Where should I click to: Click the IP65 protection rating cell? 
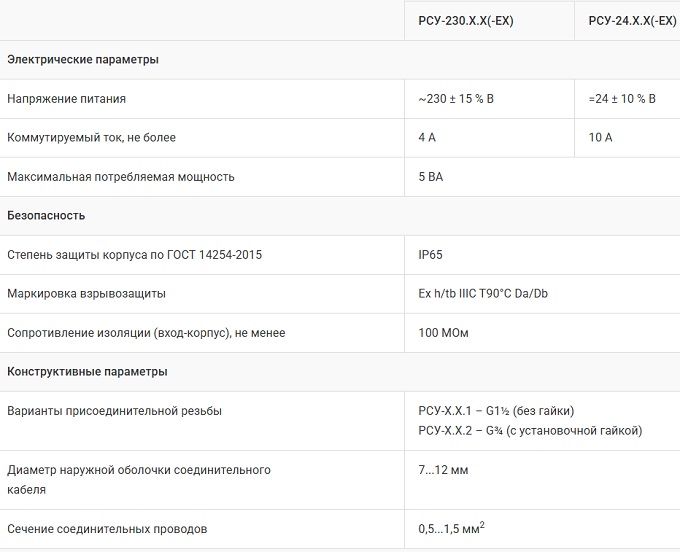(x=430, y=255)
